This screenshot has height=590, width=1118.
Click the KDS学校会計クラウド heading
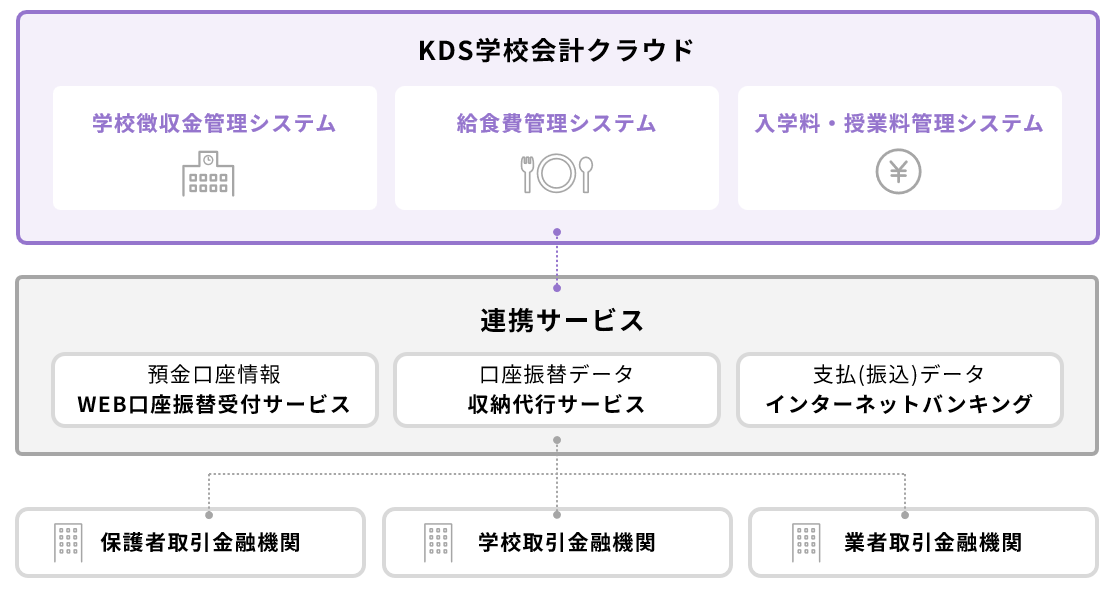[x=556, y=51]
